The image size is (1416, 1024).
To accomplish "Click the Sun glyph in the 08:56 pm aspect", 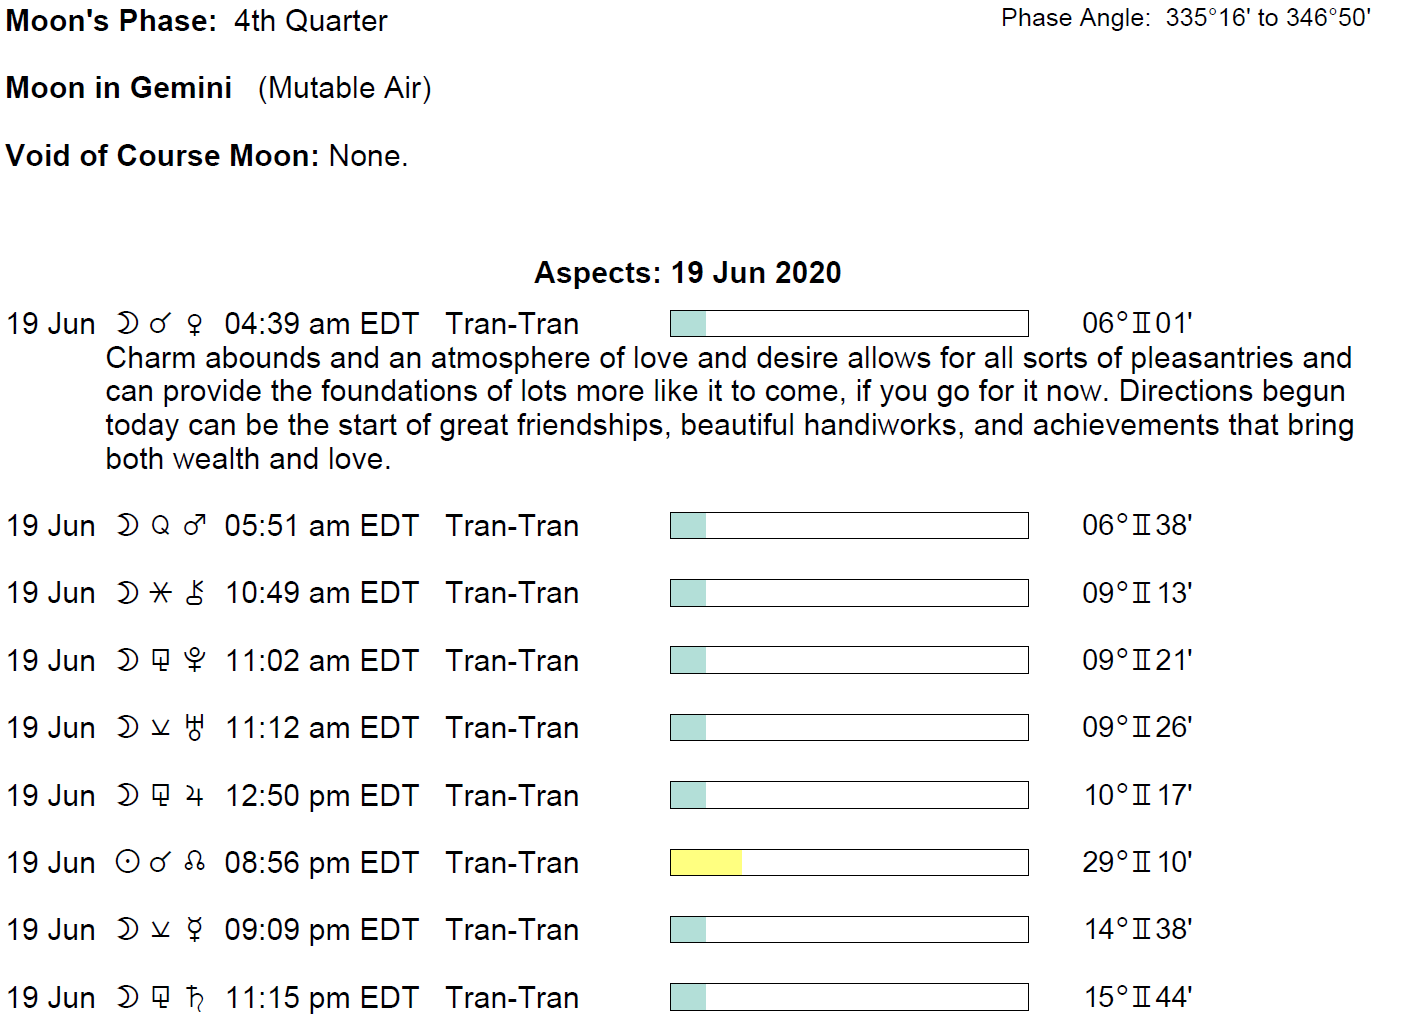I will [x=127, y=862].
